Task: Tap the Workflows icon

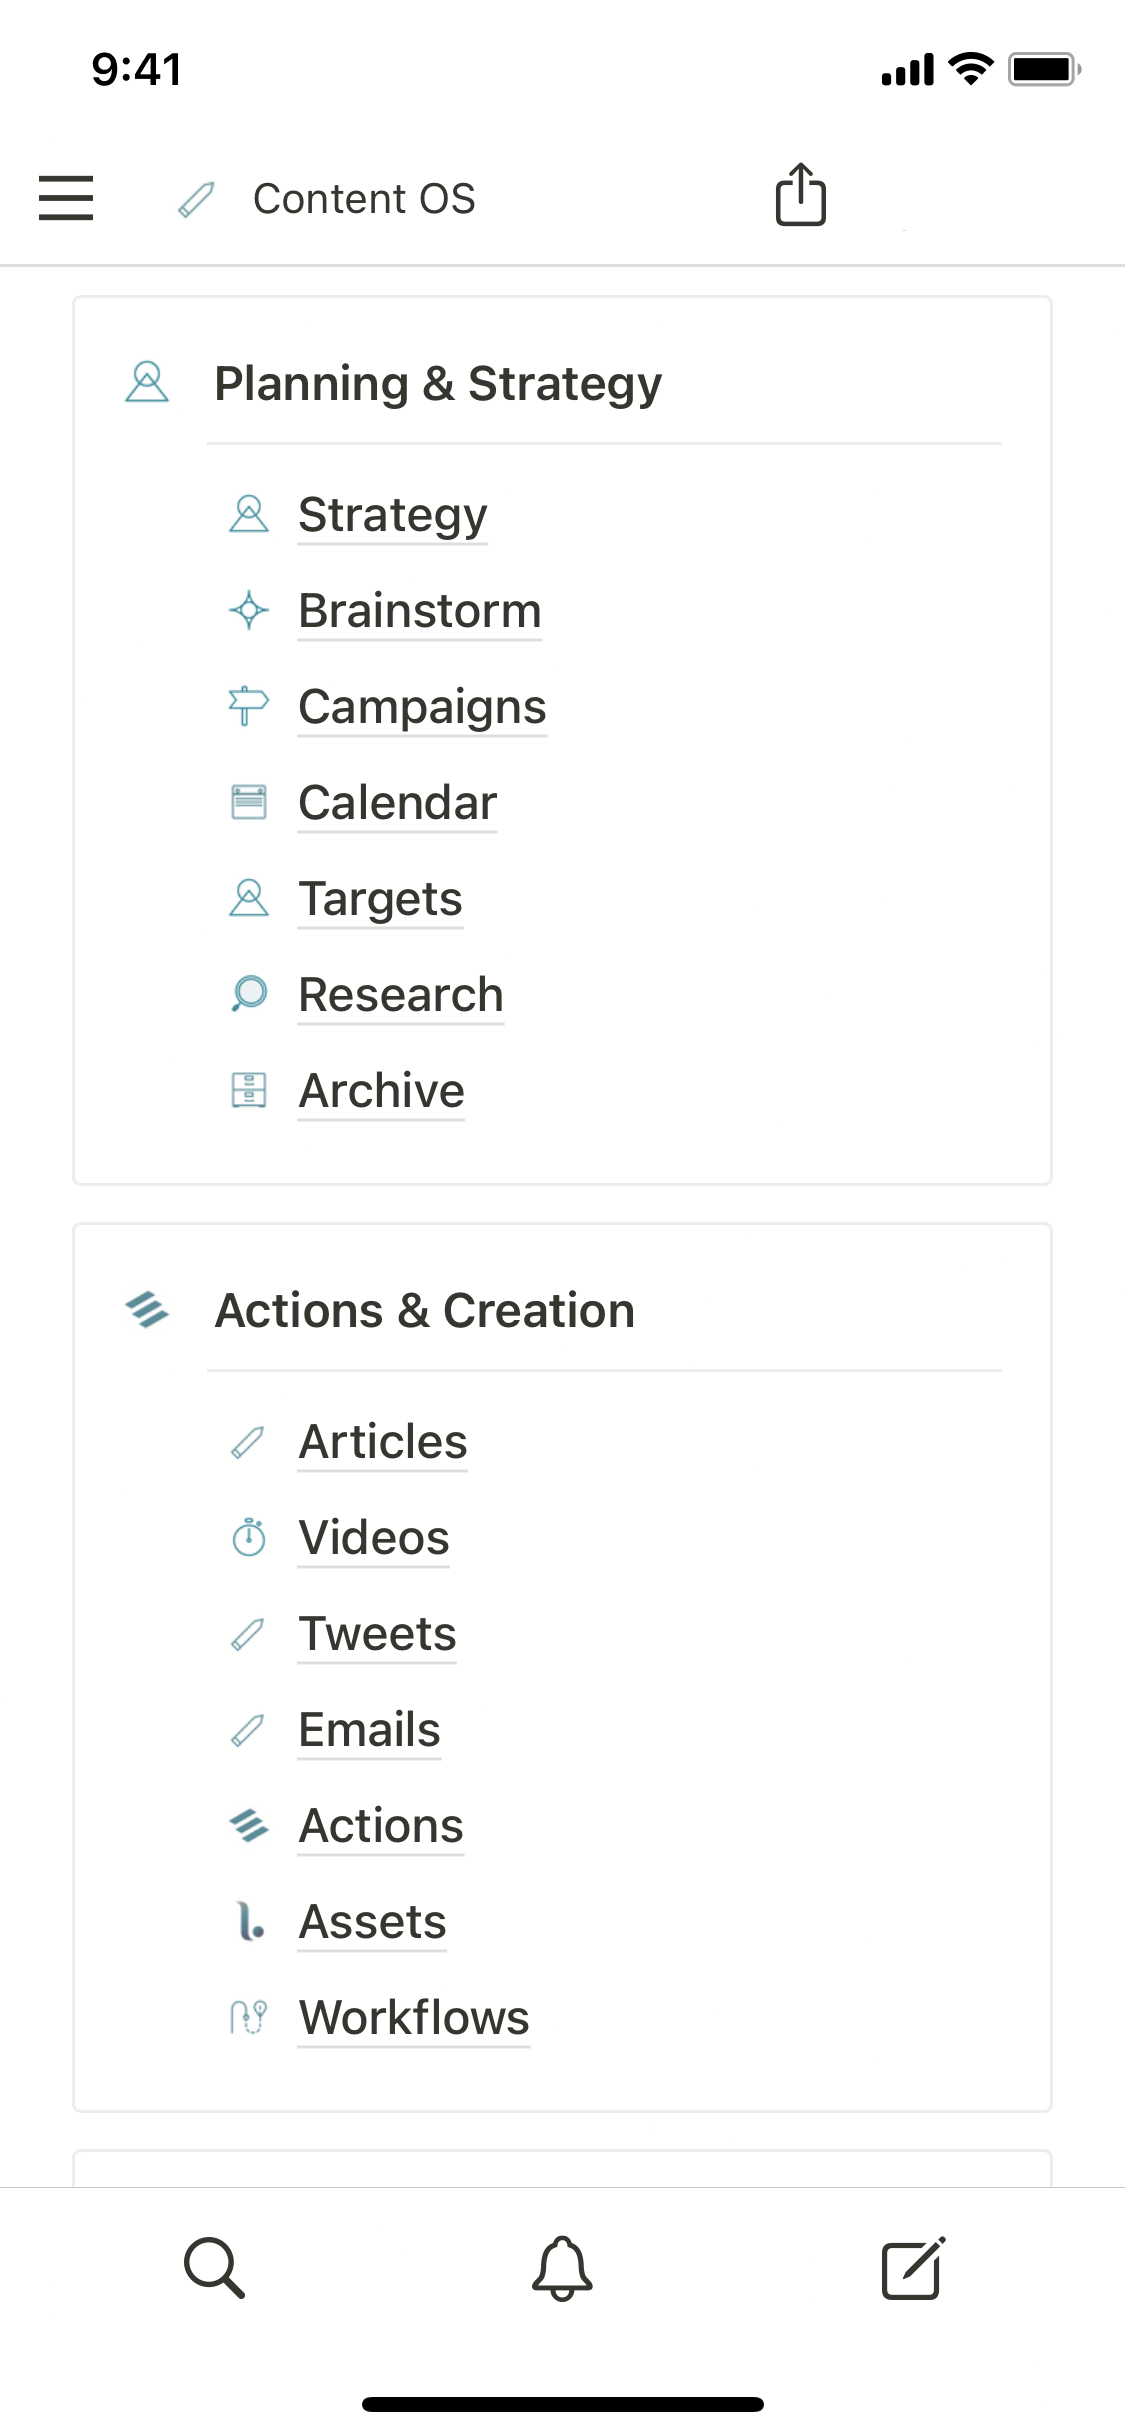Action: [x=248, y=2017]
